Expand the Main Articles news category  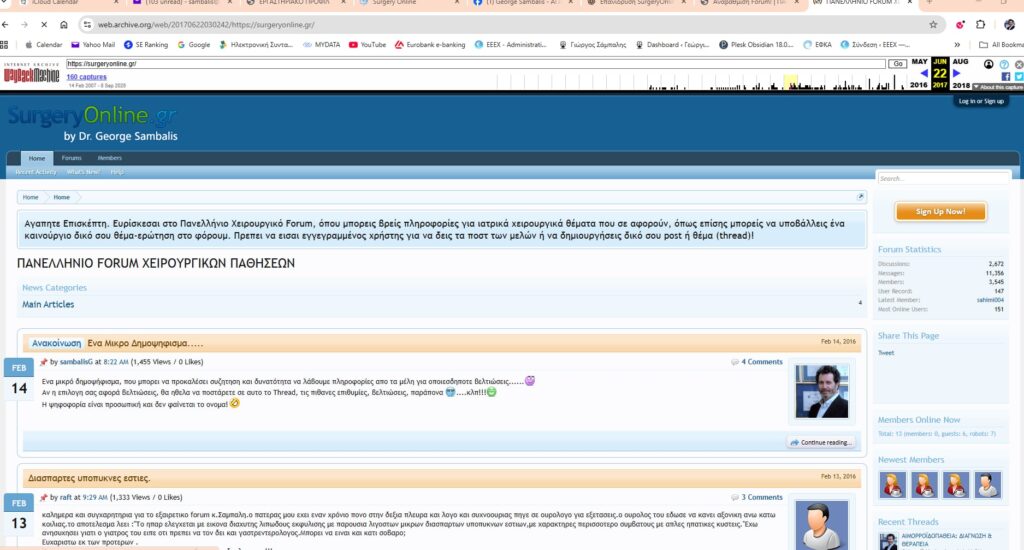48,304
